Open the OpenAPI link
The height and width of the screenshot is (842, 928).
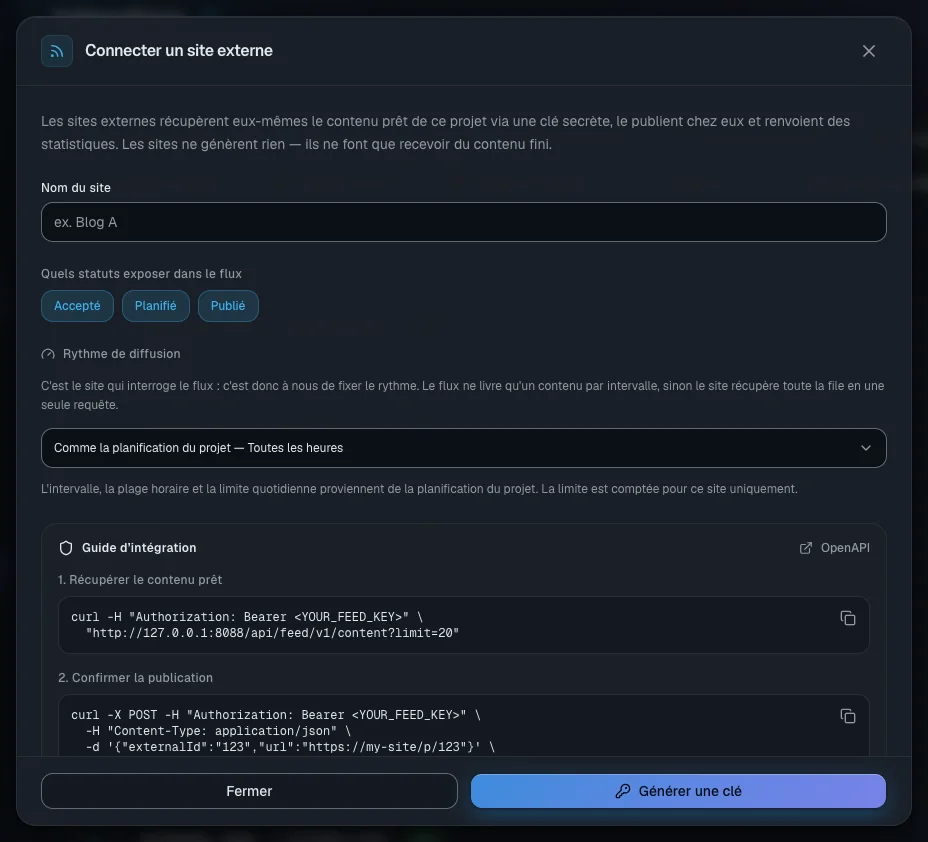(x=834, y=548)
